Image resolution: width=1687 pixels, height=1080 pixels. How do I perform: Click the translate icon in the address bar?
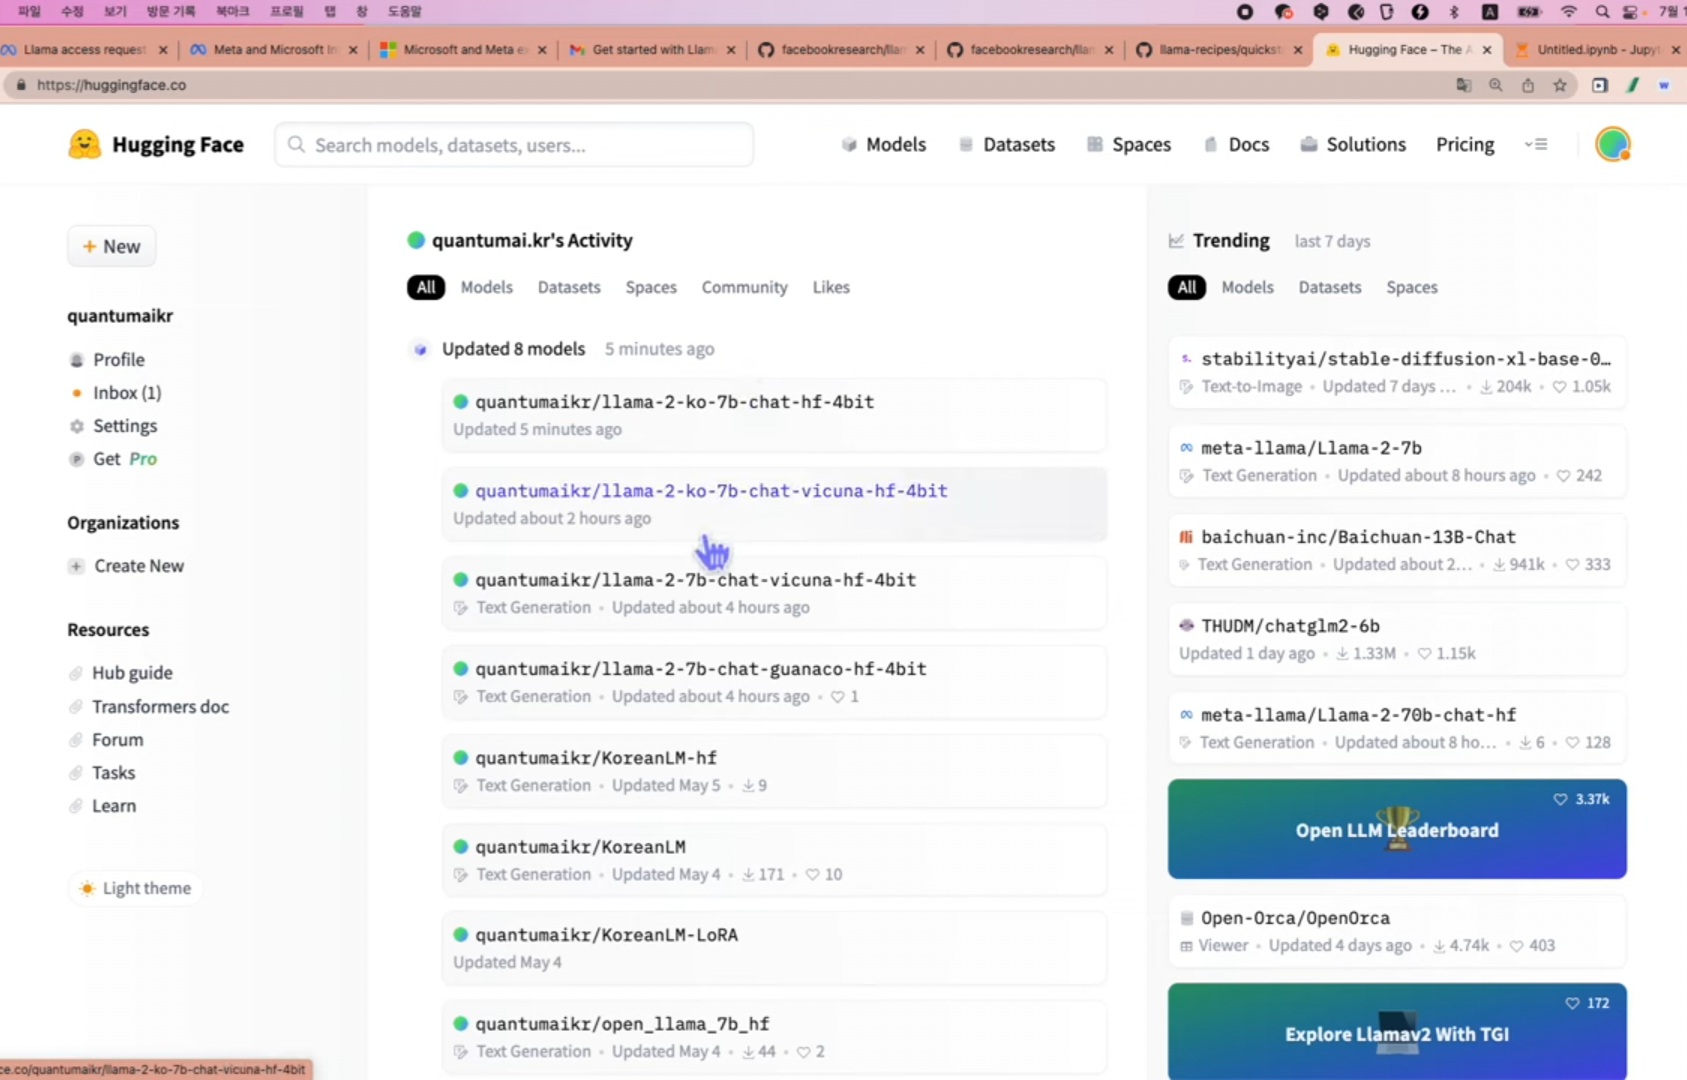coord(1464,85)
